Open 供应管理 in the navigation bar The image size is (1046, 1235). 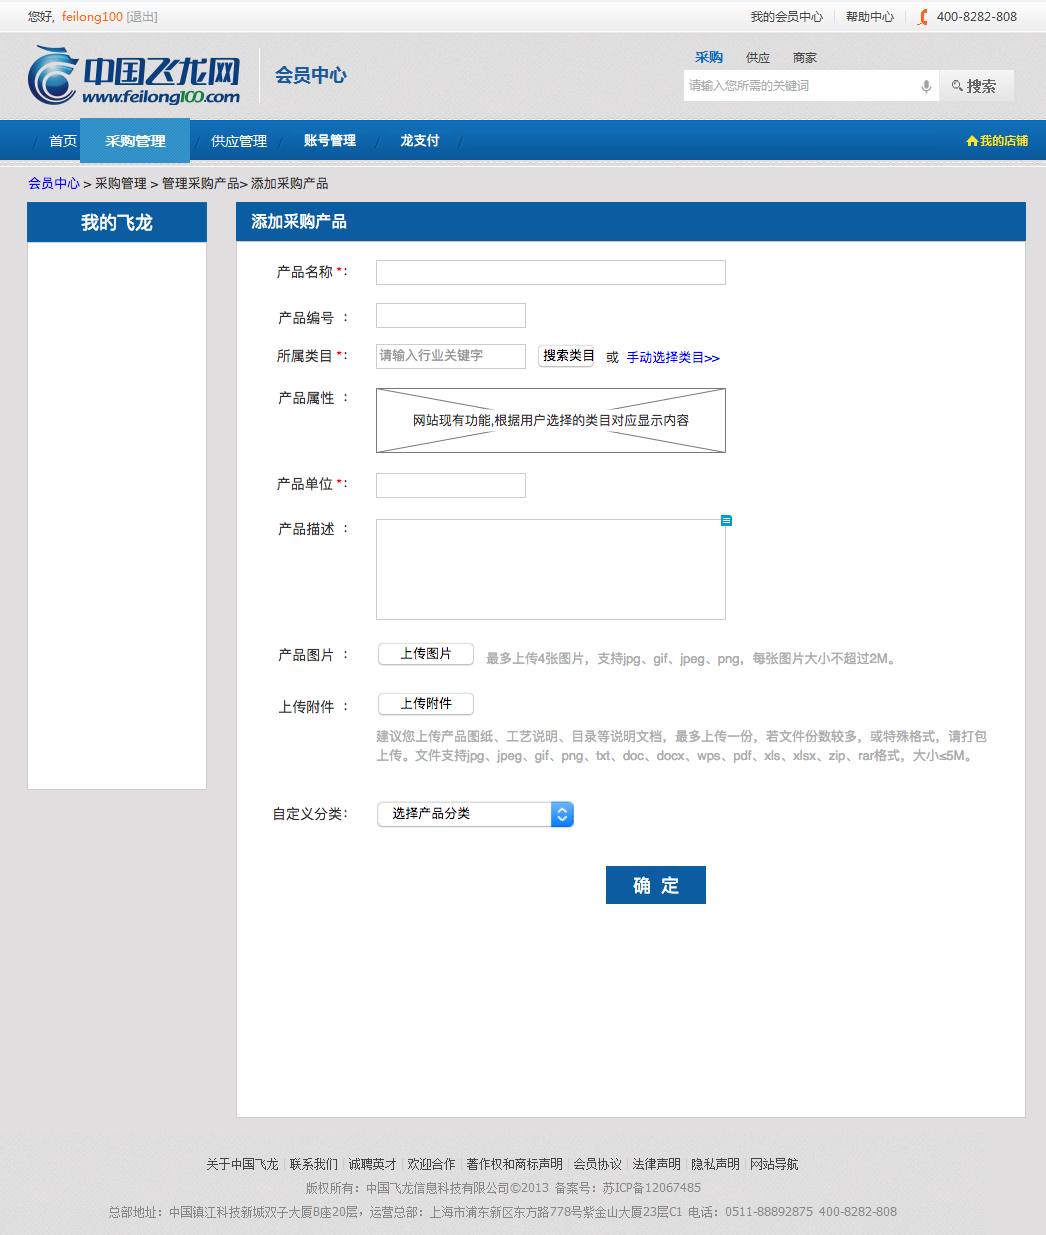pyautogui.click(x=239, y=141)
